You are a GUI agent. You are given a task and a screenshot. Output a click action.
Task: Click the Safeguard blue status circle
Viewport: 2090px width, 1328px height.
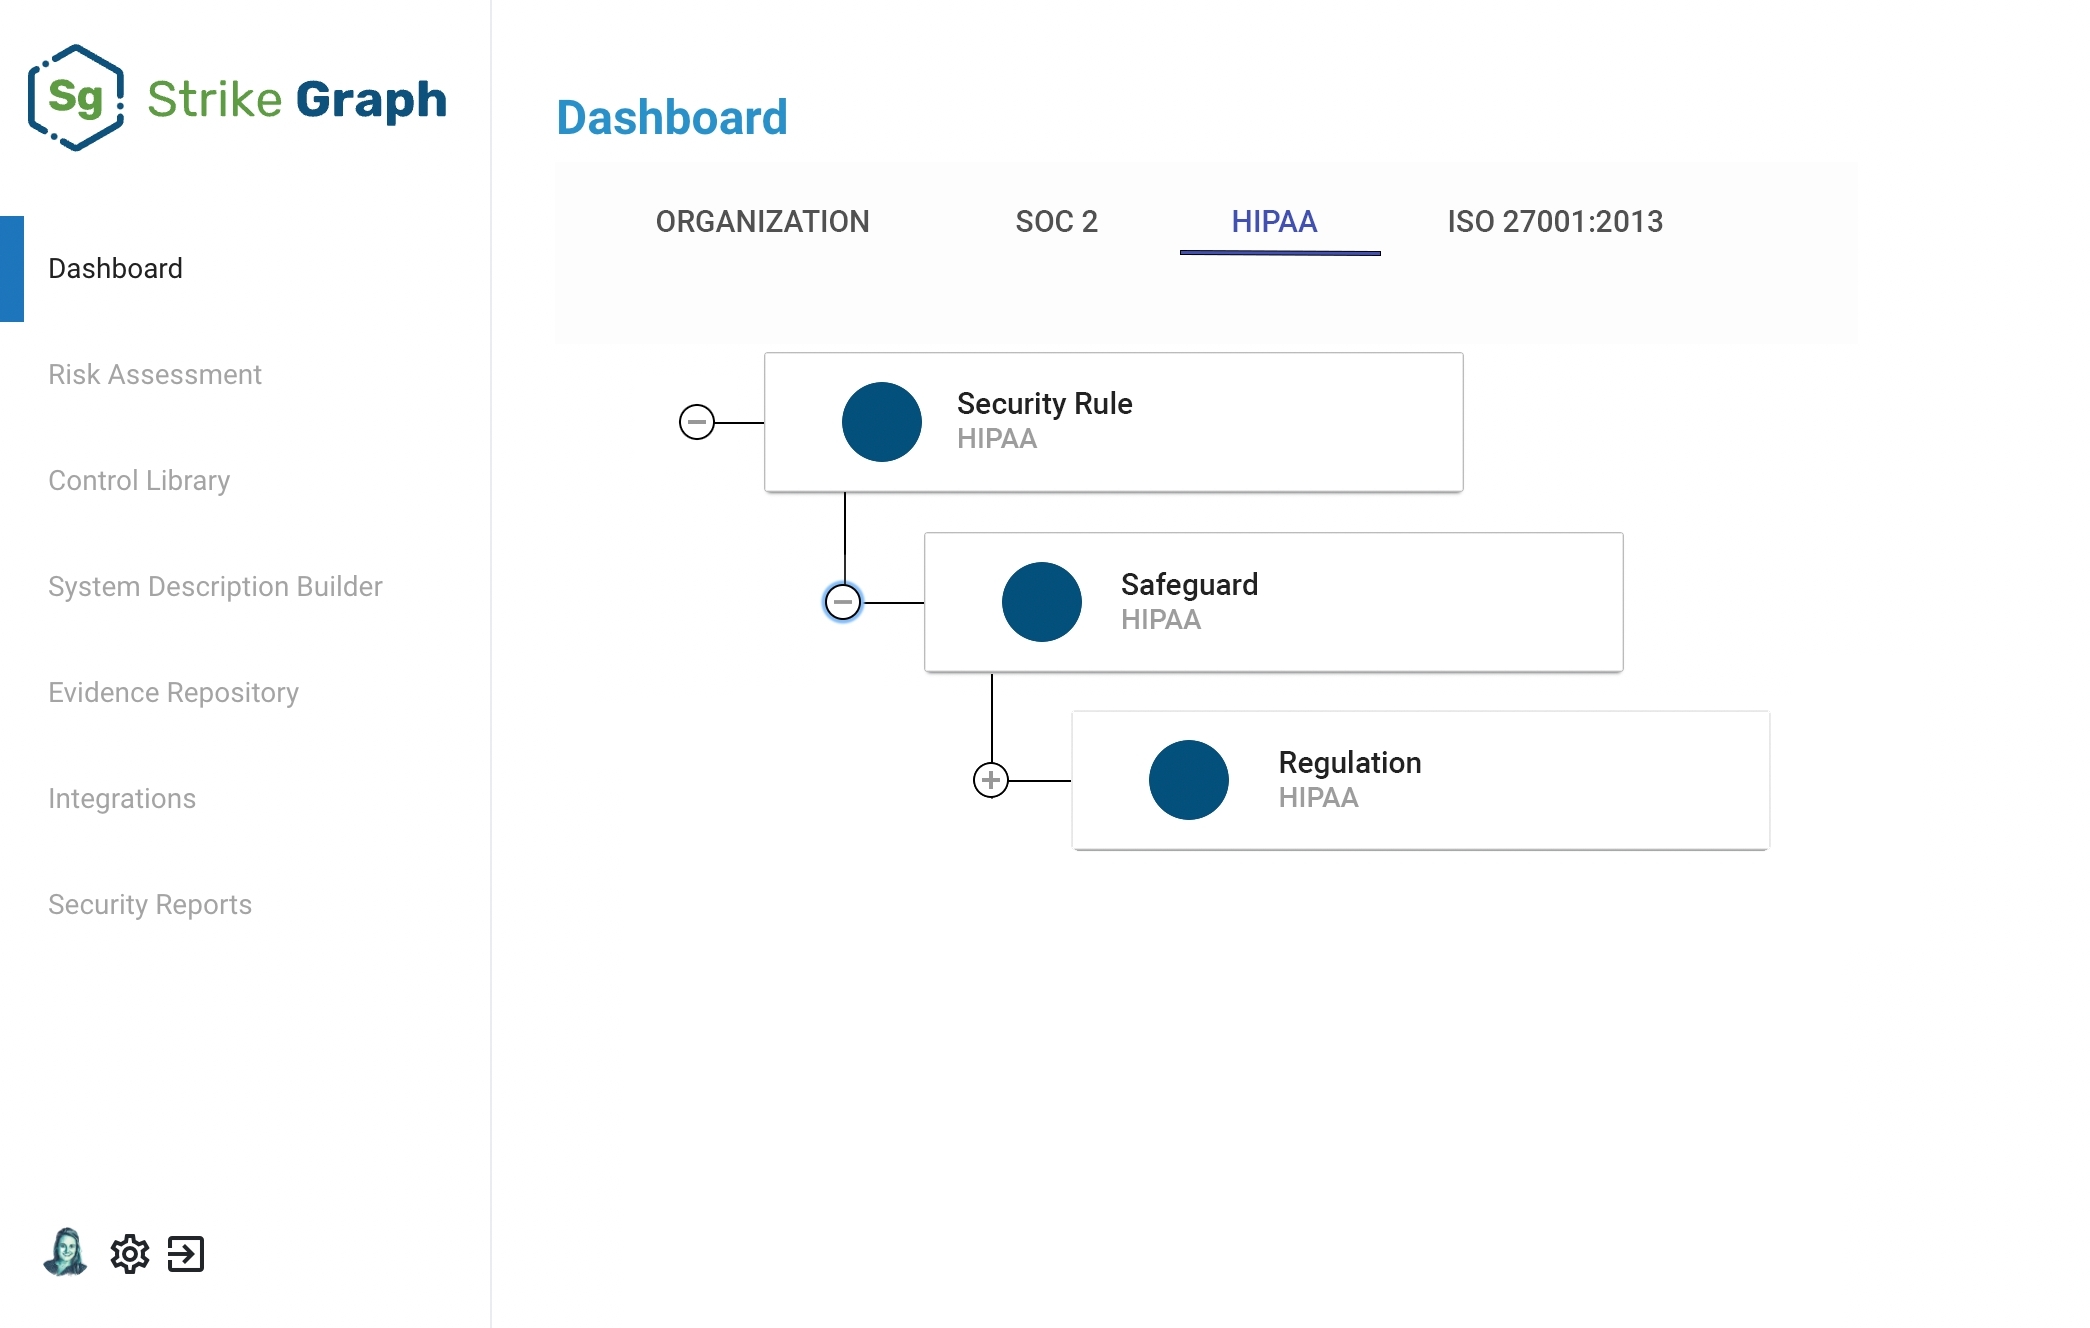(1041, 602)
